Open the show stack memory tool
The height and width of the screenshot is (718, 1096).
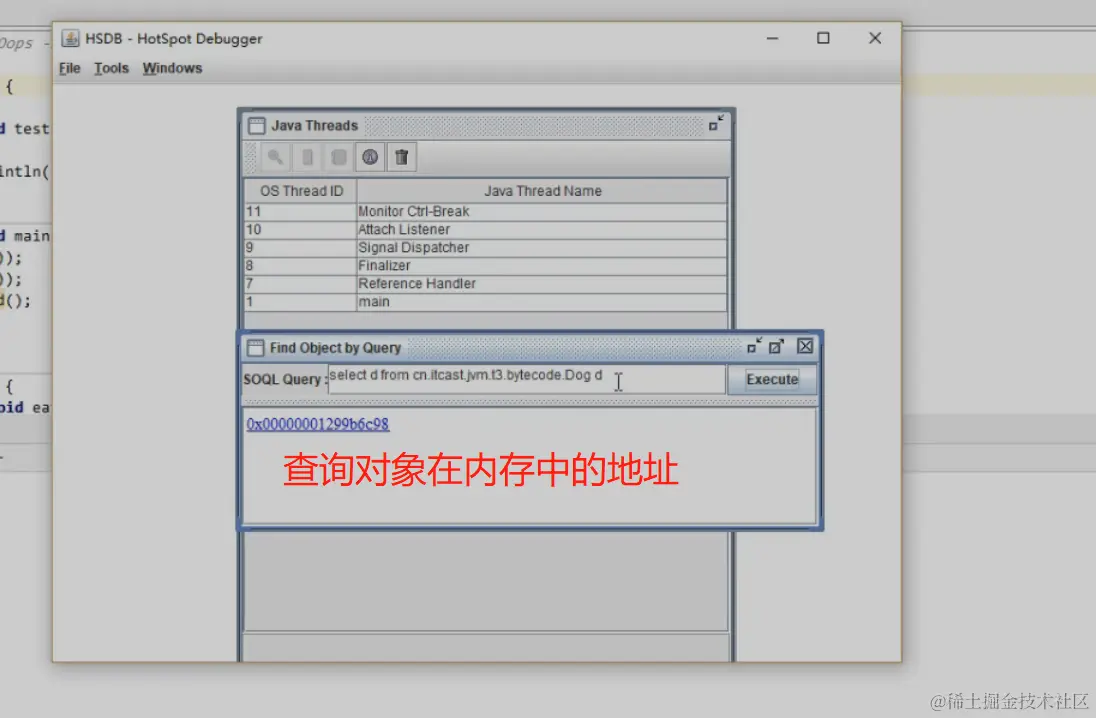click(x=306, y=157)
